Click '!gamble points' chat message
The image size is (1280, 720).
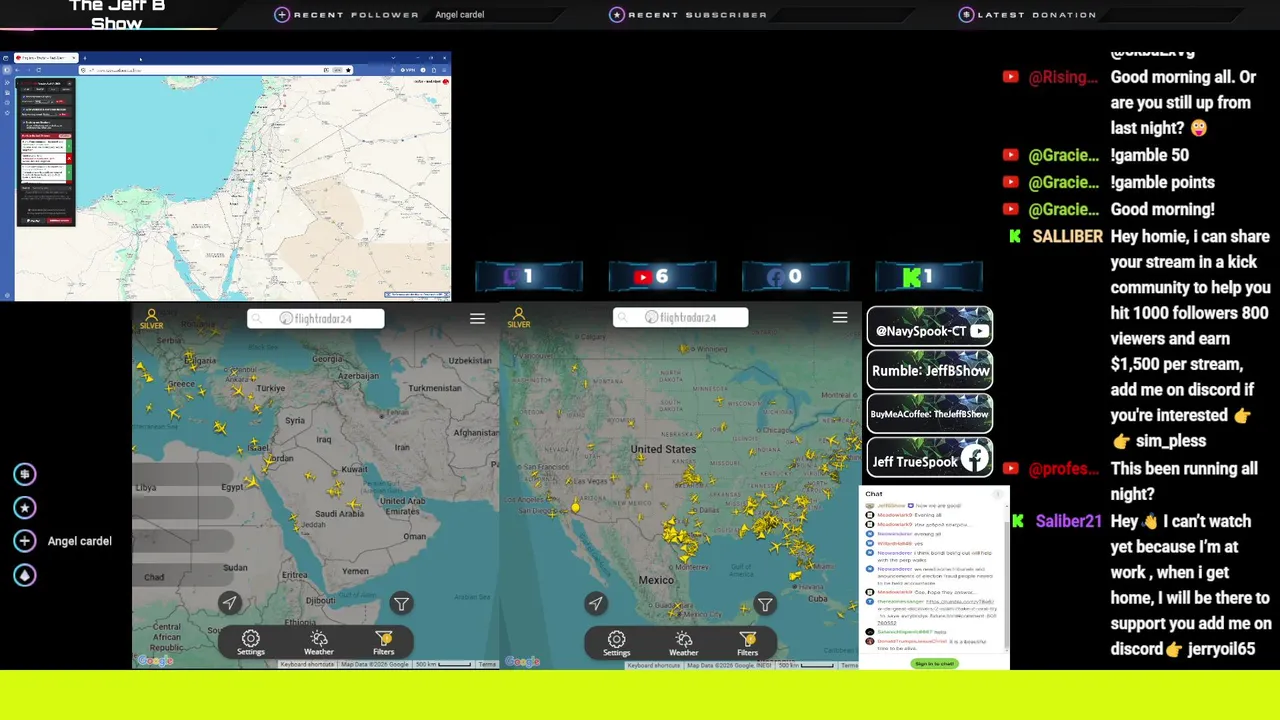pyautogui.click(x=1162, y=182)
